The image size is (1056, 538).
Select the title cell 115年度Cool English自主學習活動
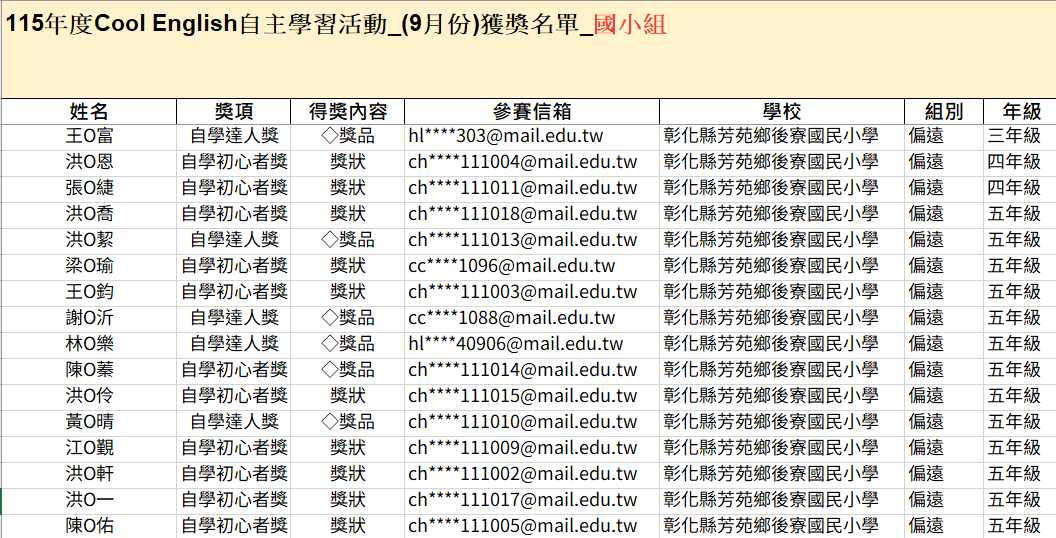[529, 49]
